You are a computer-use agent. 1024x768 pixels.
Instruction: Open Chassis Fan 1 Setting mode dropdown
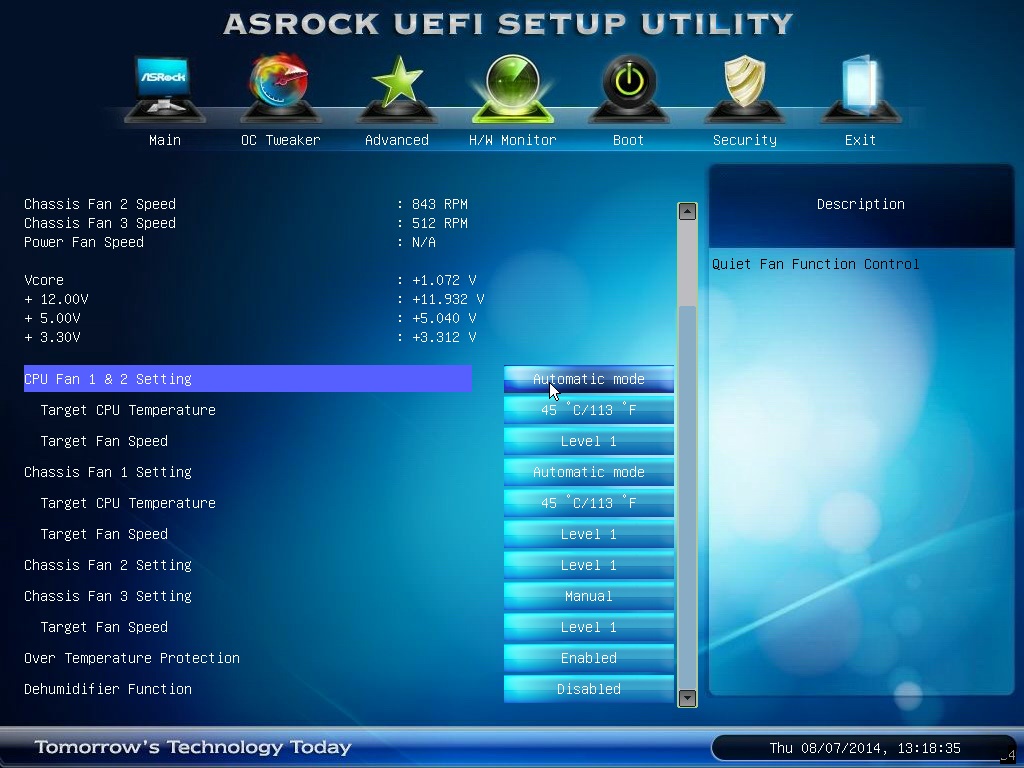pyautogui.click(x=588, y=472)
